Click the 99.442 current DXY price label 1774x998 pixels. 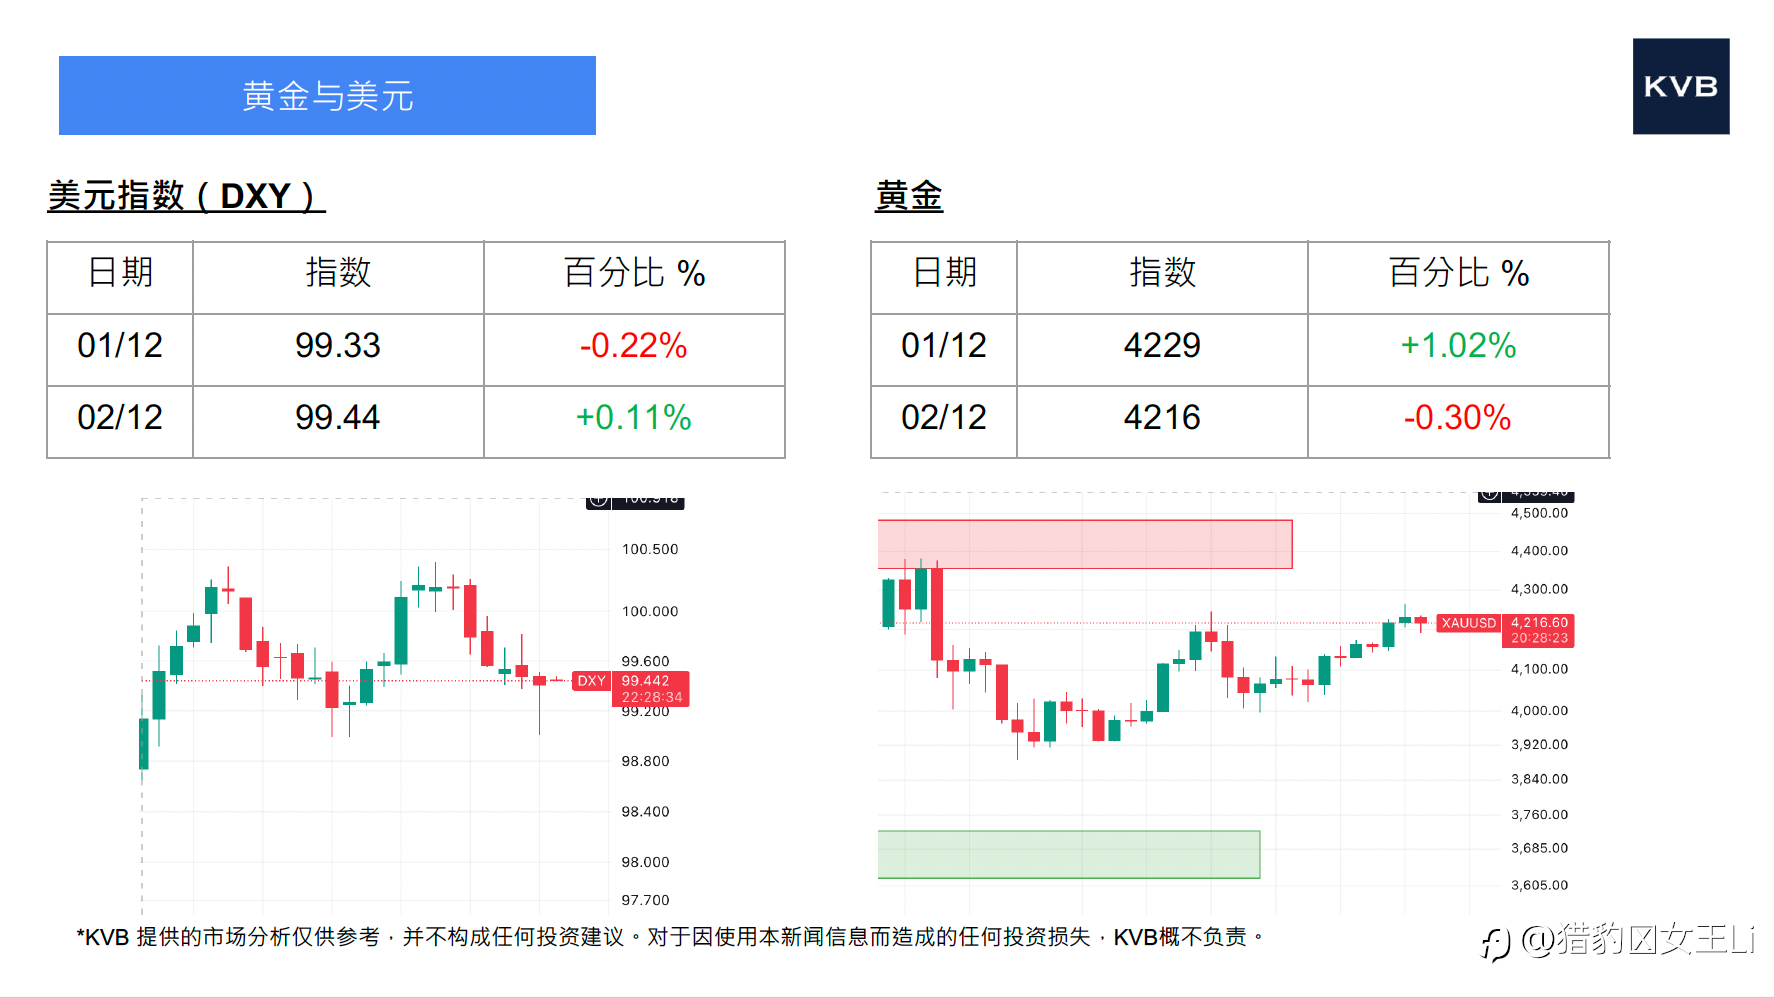coord(646,681)
